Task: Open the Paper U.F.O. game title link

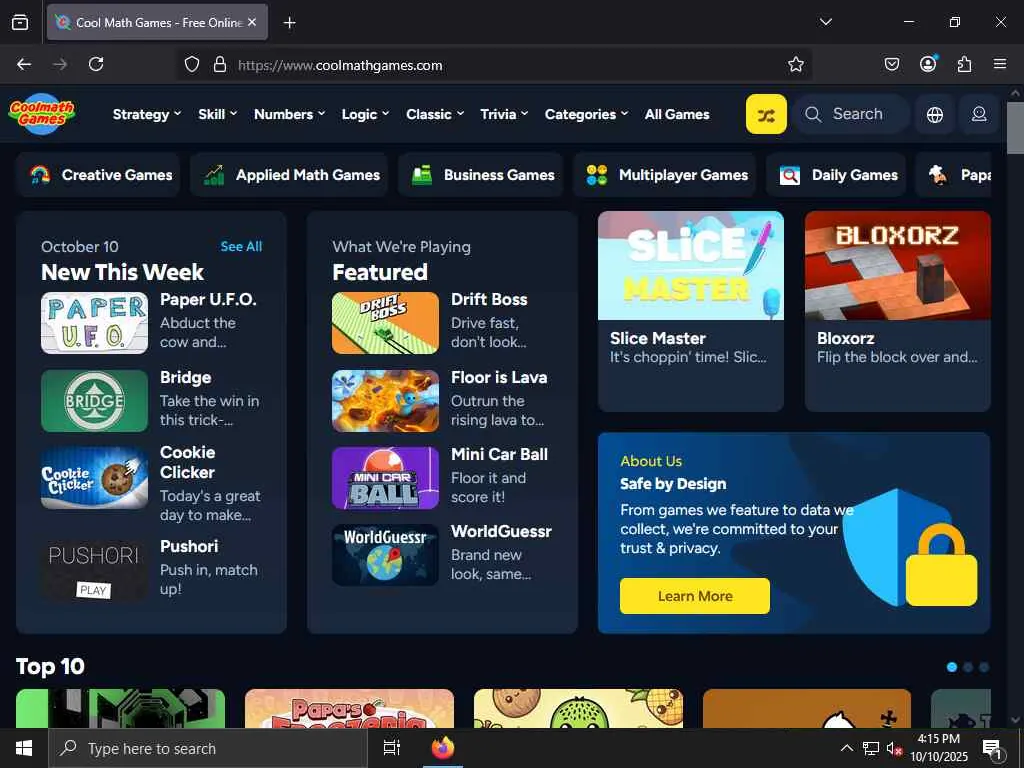Action: (208, 299)
